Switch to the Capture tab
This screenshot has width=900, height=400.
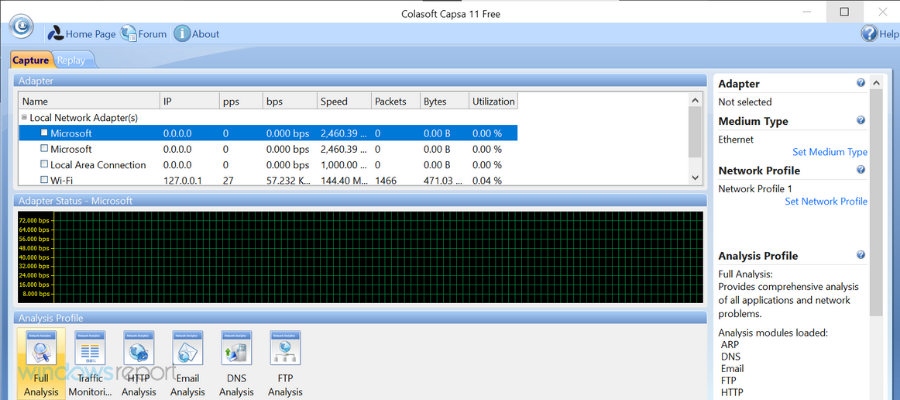[x=30, y=60]
